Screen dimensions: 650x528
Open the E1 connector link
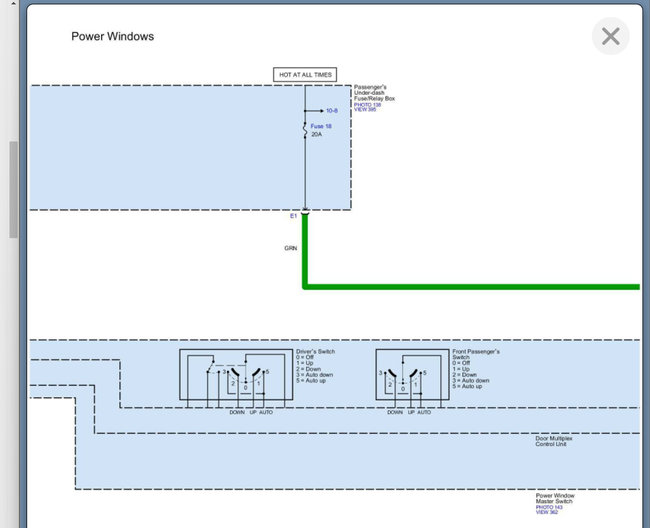click(293, 216)
